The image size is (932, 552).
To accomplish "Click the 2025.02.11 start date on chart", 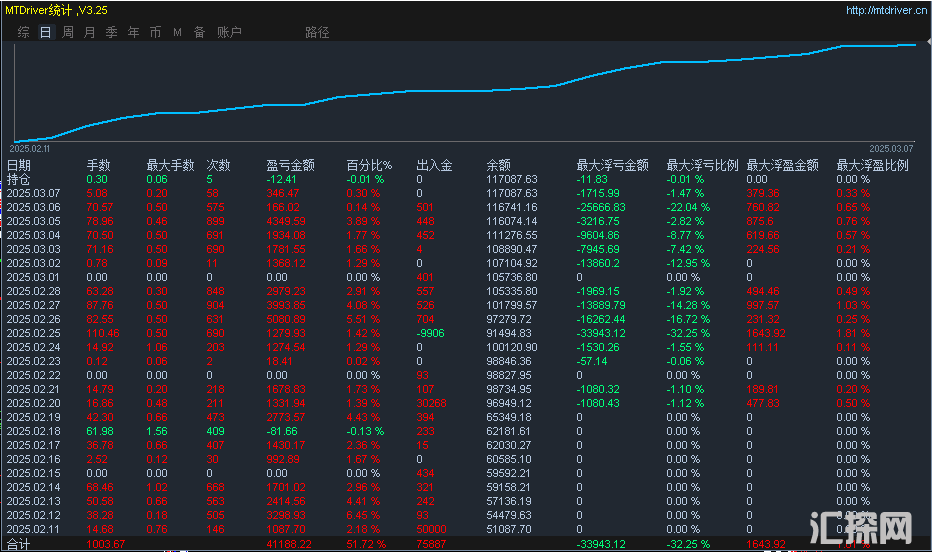I will click(31, 147).
